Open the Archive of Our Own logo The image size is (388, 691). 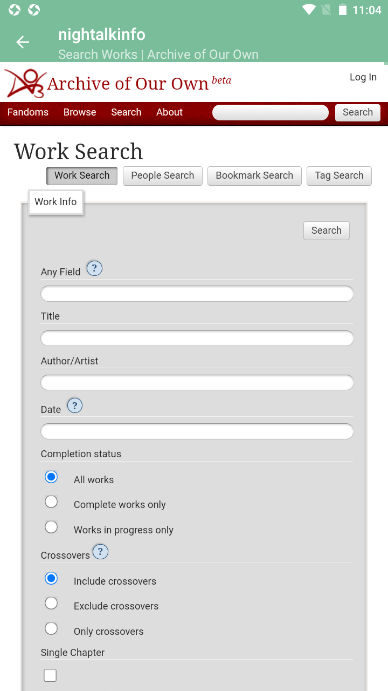point(118,82)
